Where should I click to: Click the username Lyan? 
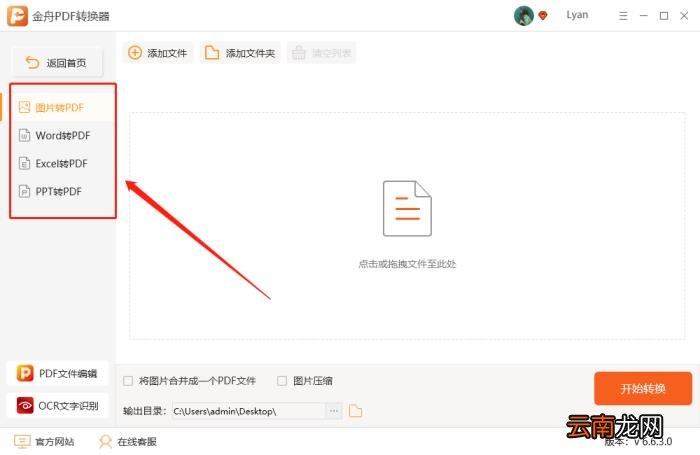pyautogui.click(x=577, y=15)
